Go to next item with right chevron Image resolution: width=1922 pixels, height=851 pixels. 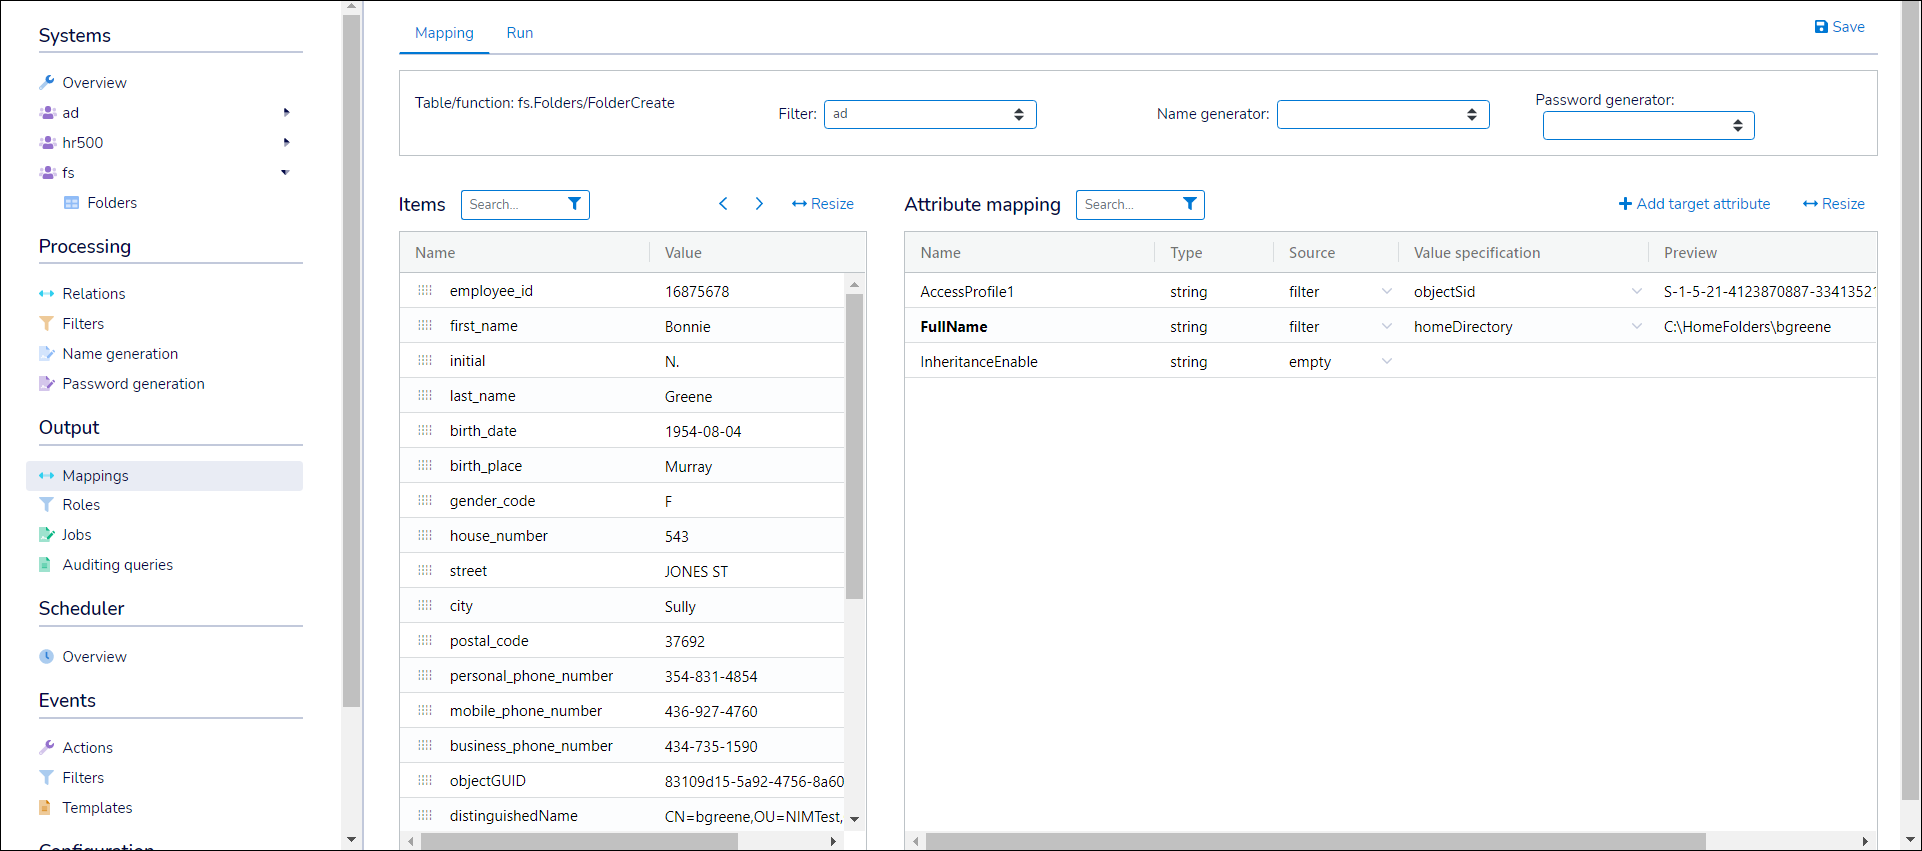click(759, 204)
